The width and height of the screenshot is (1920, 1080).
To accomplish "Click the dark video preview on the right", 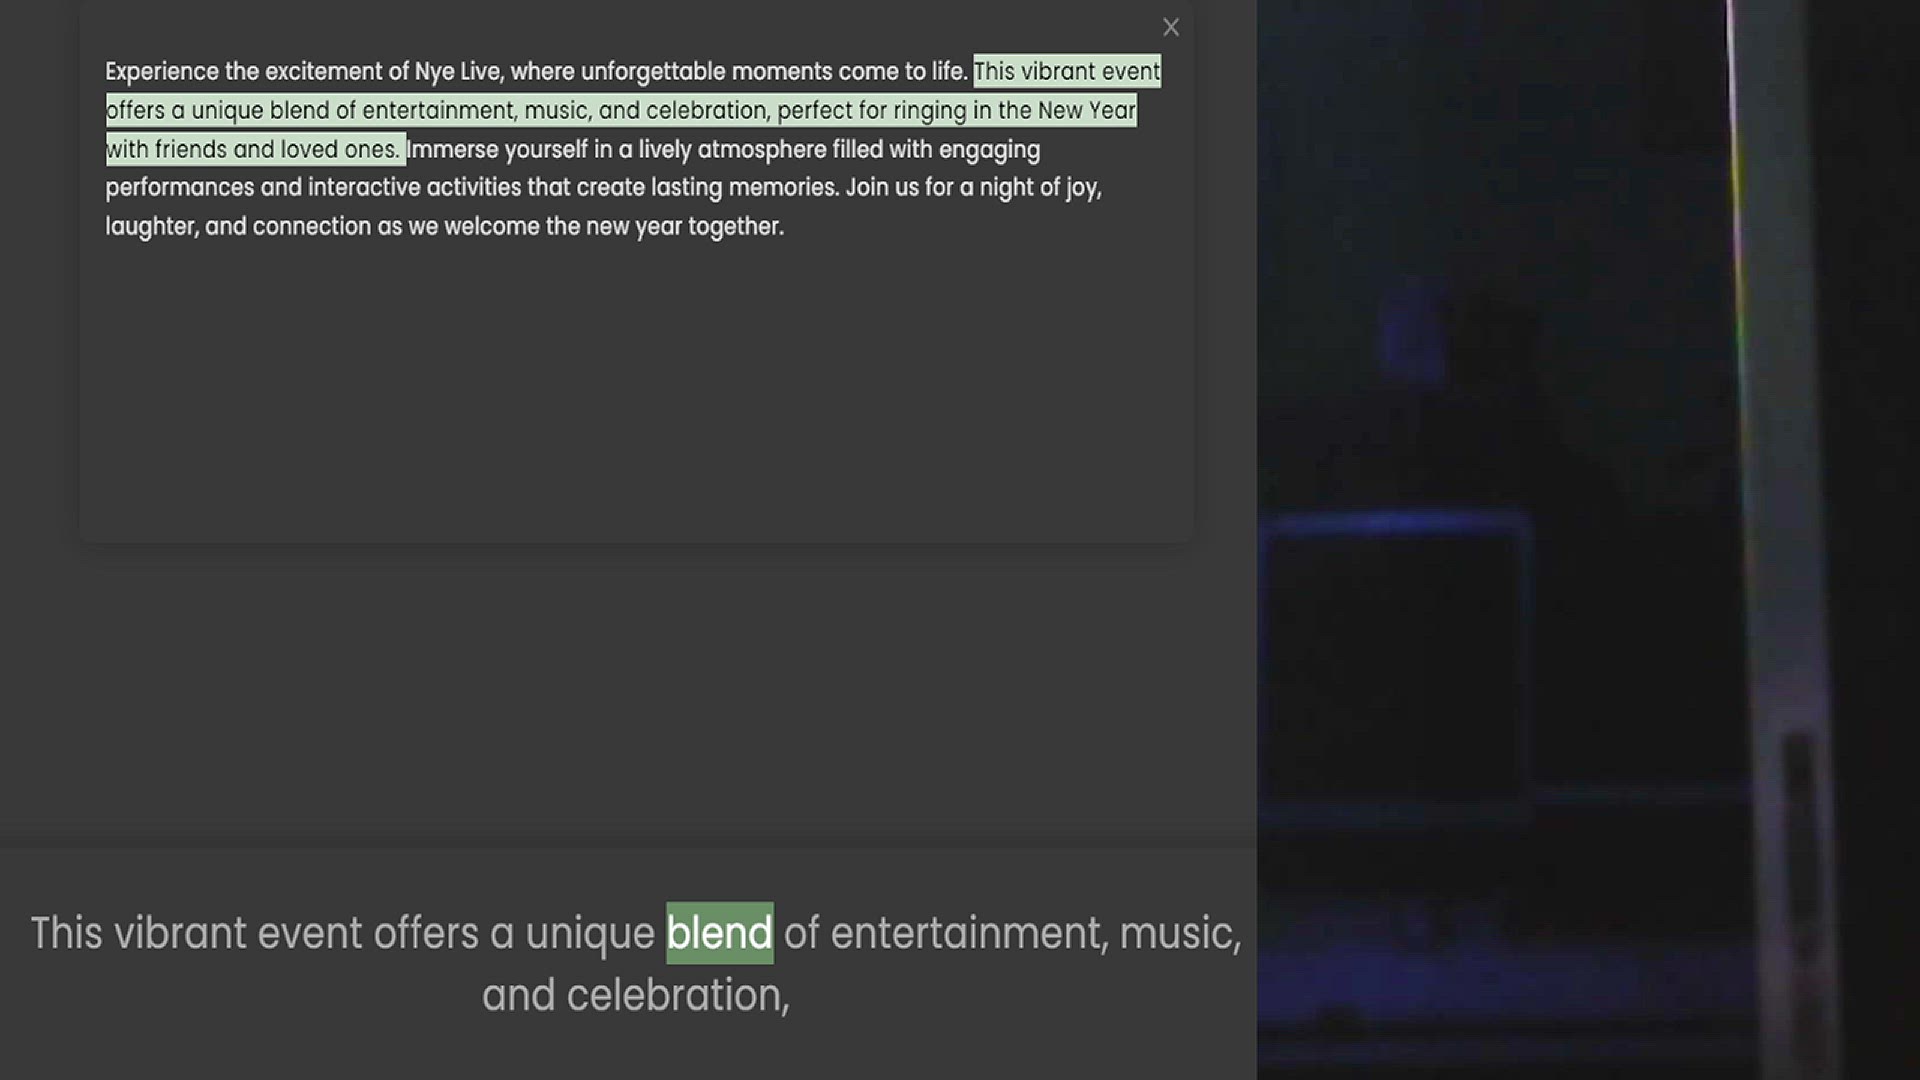I will click(1588, 540).
